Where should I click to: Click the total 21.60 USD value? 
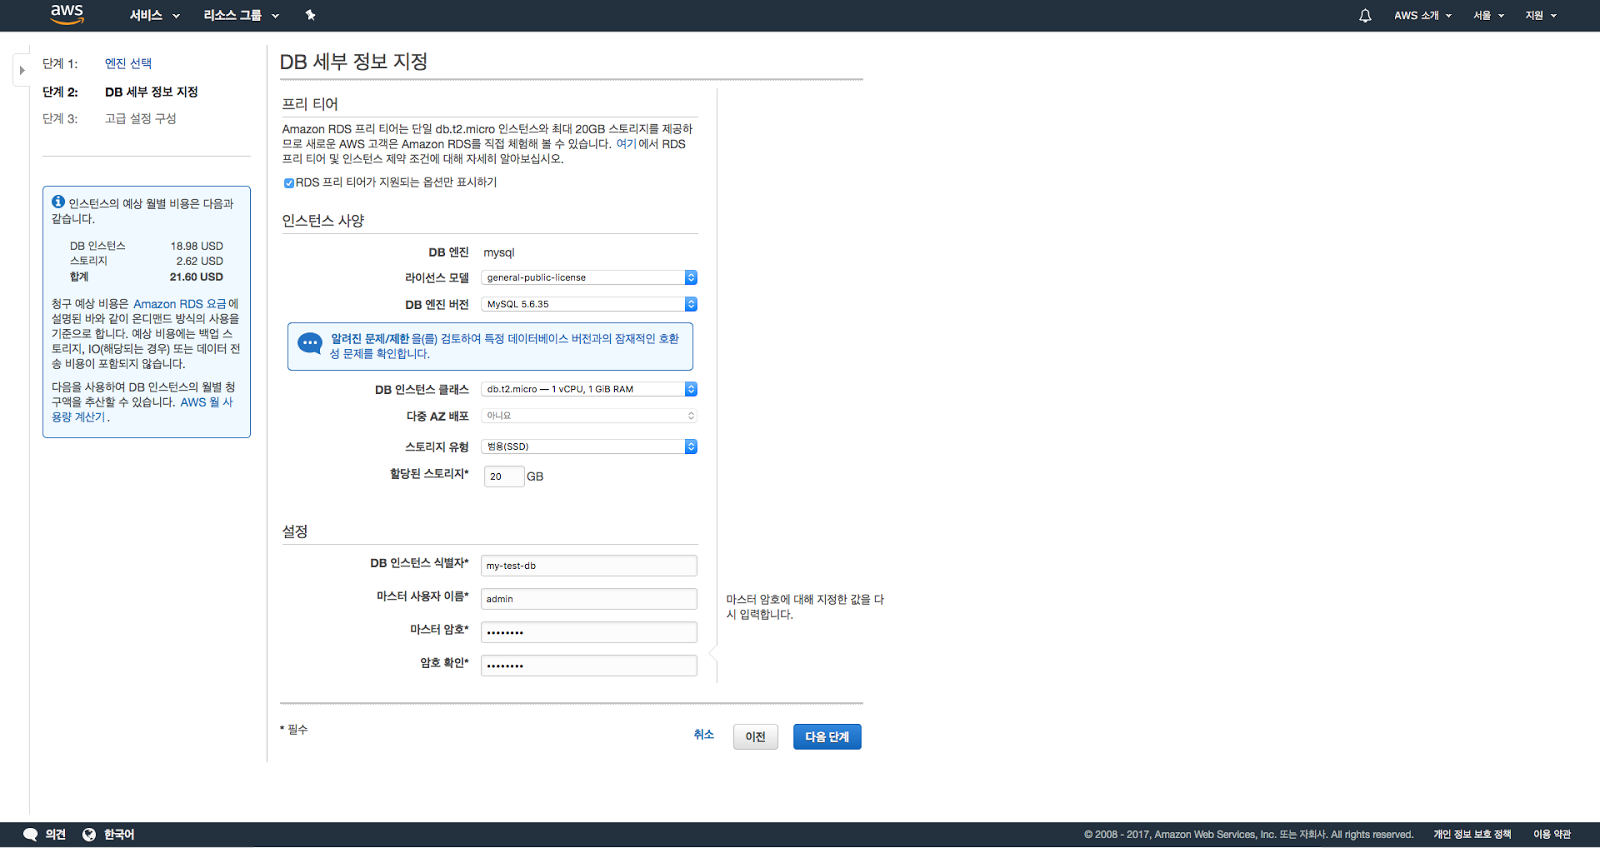point(196,277)
